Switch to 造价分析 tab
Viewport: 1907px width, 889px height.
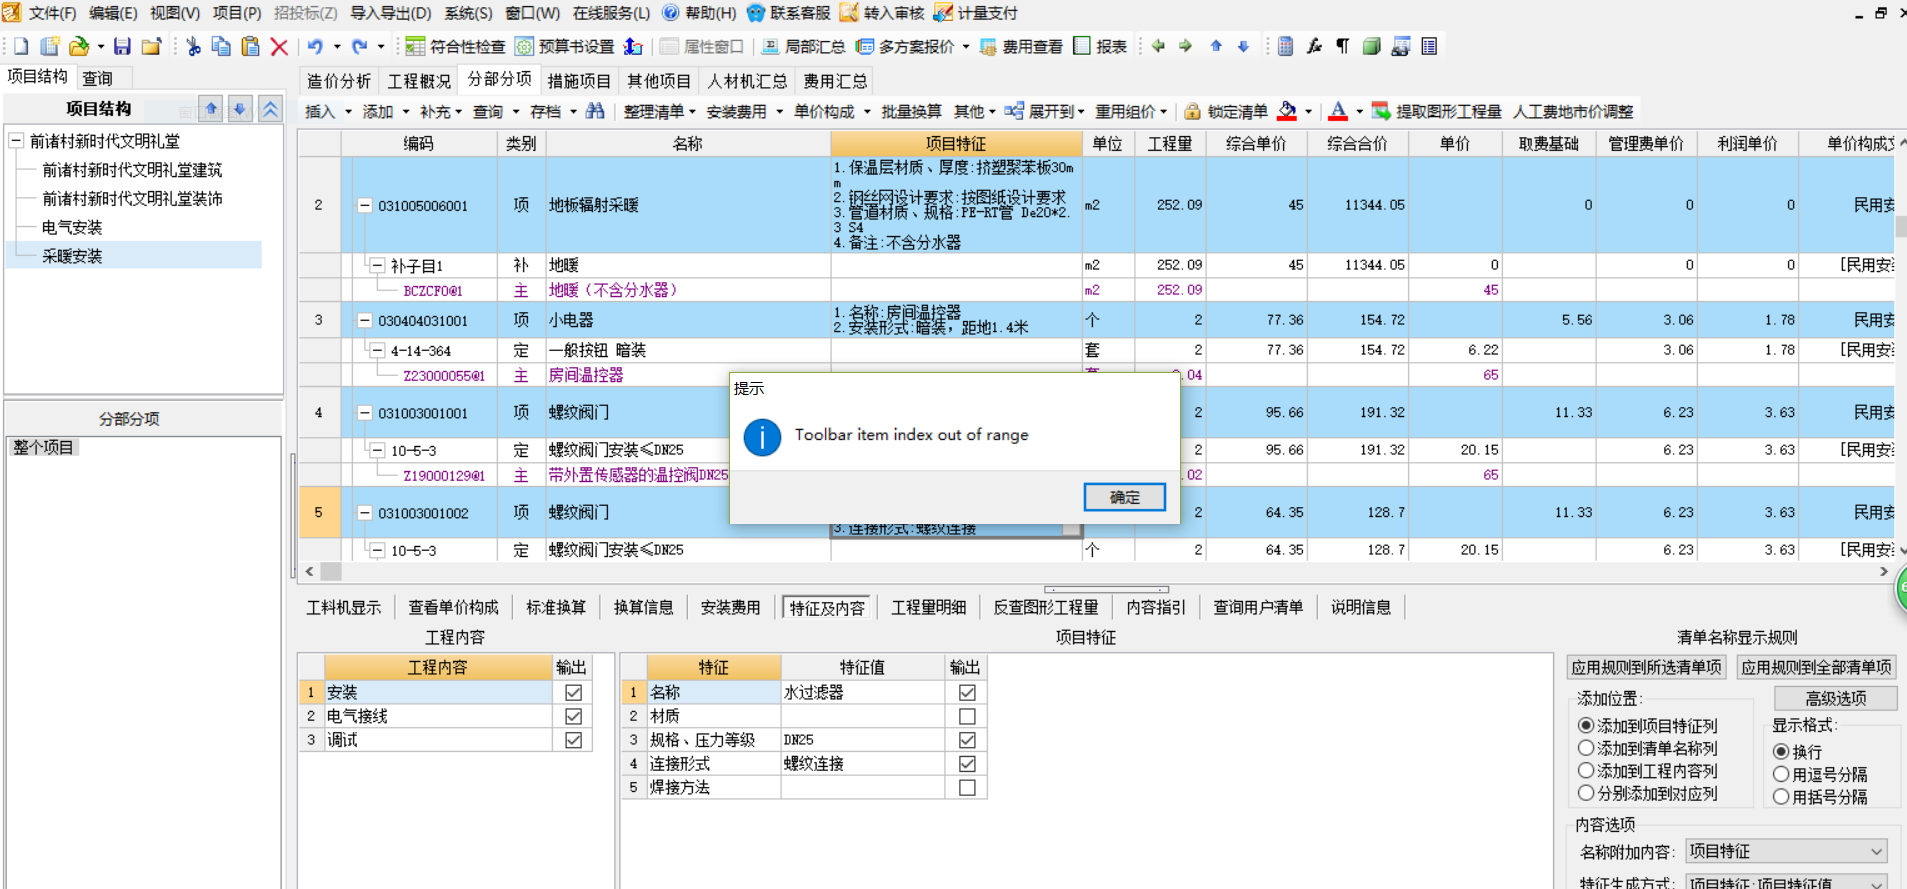coord(339,81)
